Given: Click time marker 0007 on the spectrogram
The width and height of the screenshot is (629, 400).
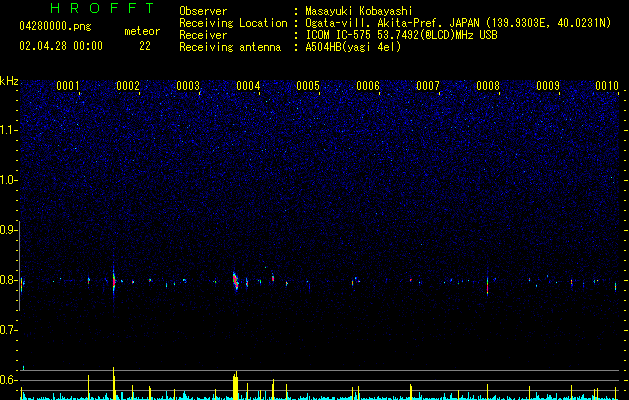Looking at the screenshot, I should (x=428, y=86).
